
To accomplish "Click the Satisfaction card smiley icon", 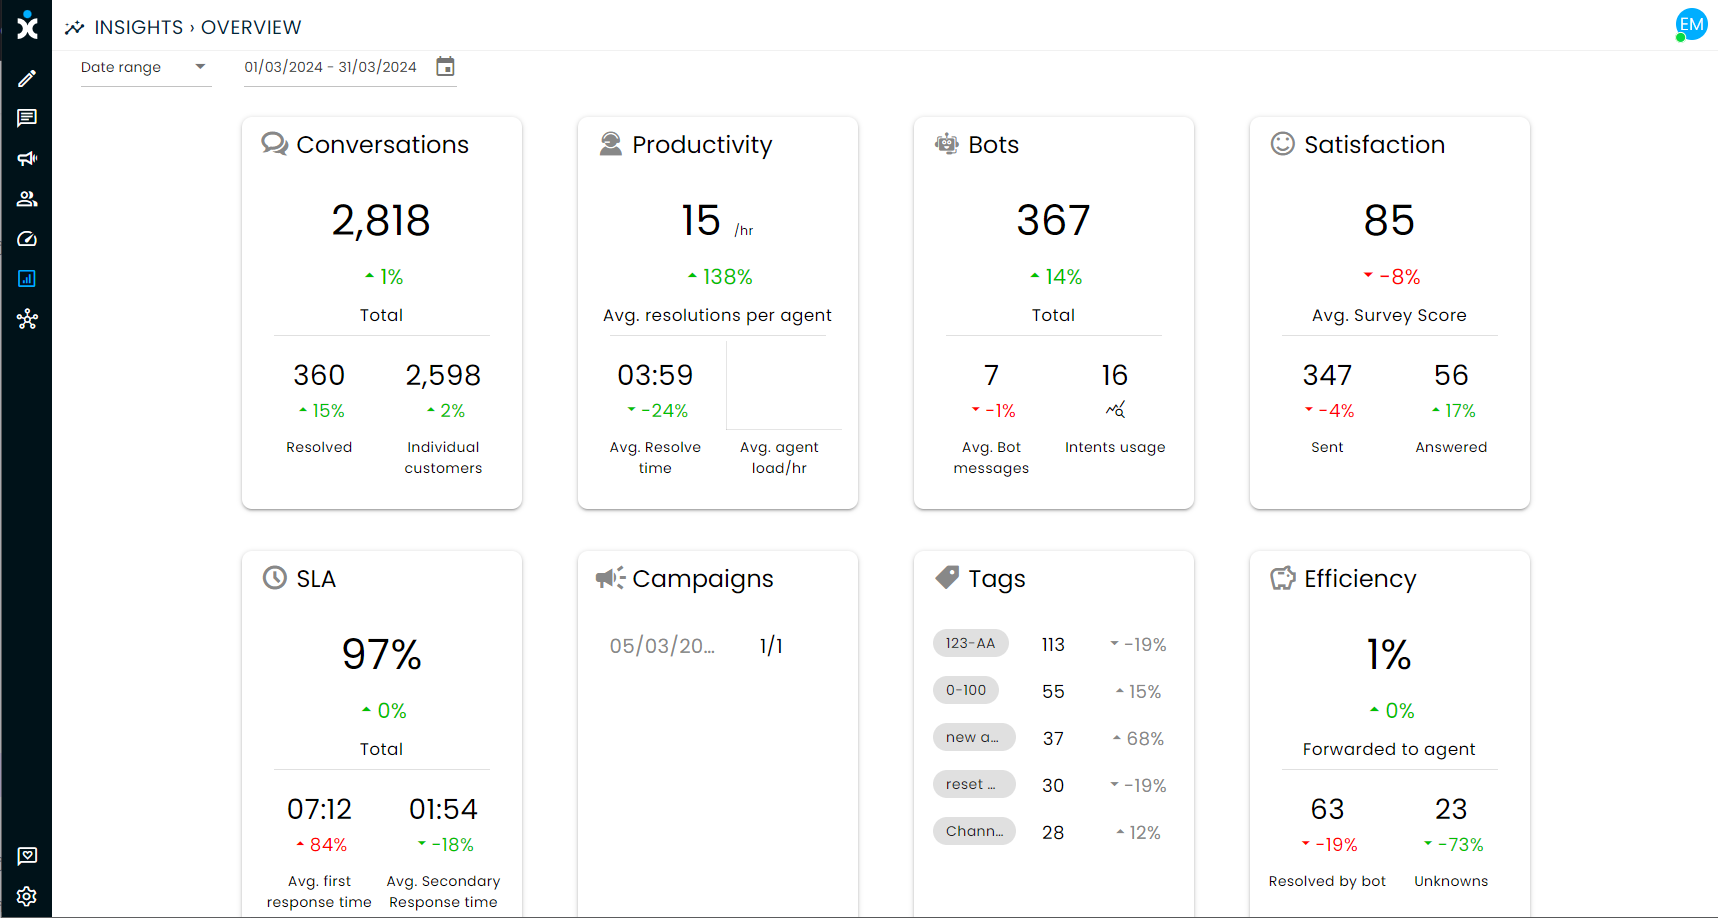I will [x=1282, y=144].
